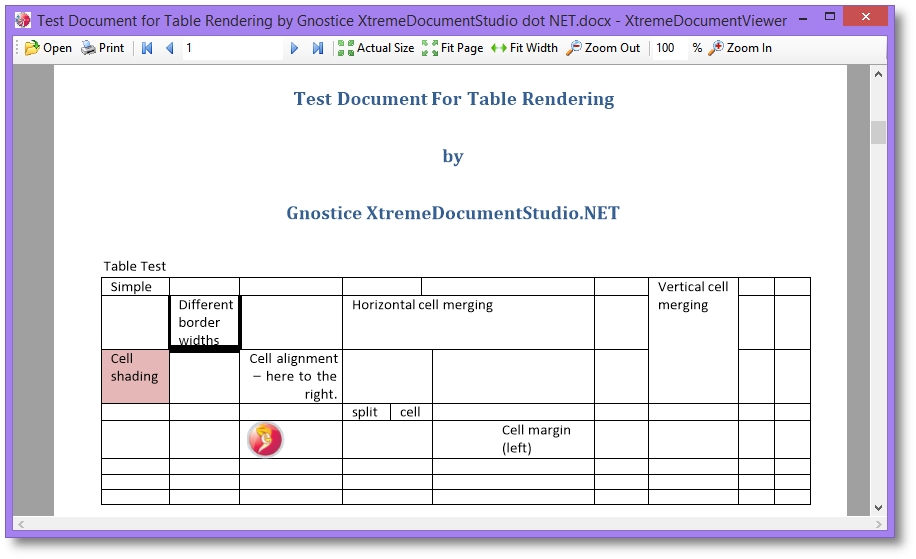Click vertical scrollbar down arrow
916x559 pixels.
coord(878,508)
